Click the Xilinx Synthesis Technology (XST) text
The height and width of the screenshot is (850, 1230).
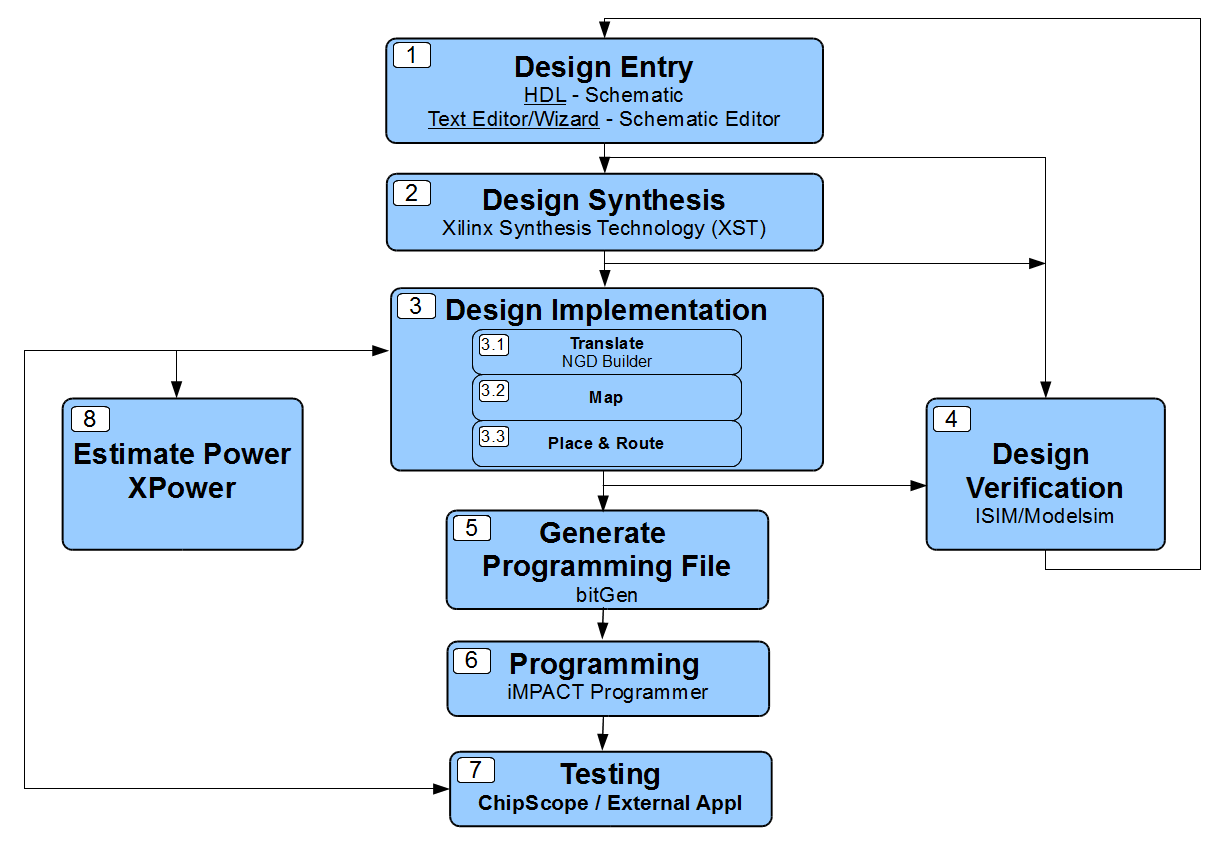(x=604, y=228)
